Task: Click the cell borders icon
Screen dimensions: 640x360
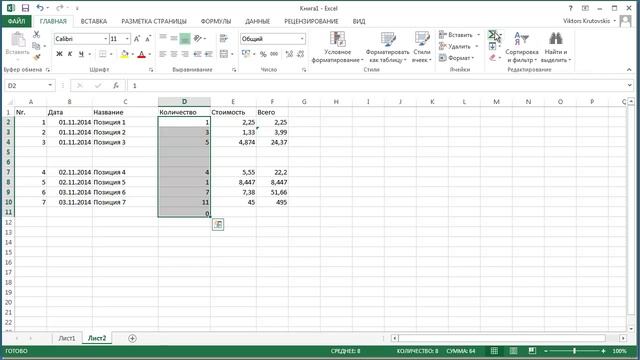Action: [103, 54]
